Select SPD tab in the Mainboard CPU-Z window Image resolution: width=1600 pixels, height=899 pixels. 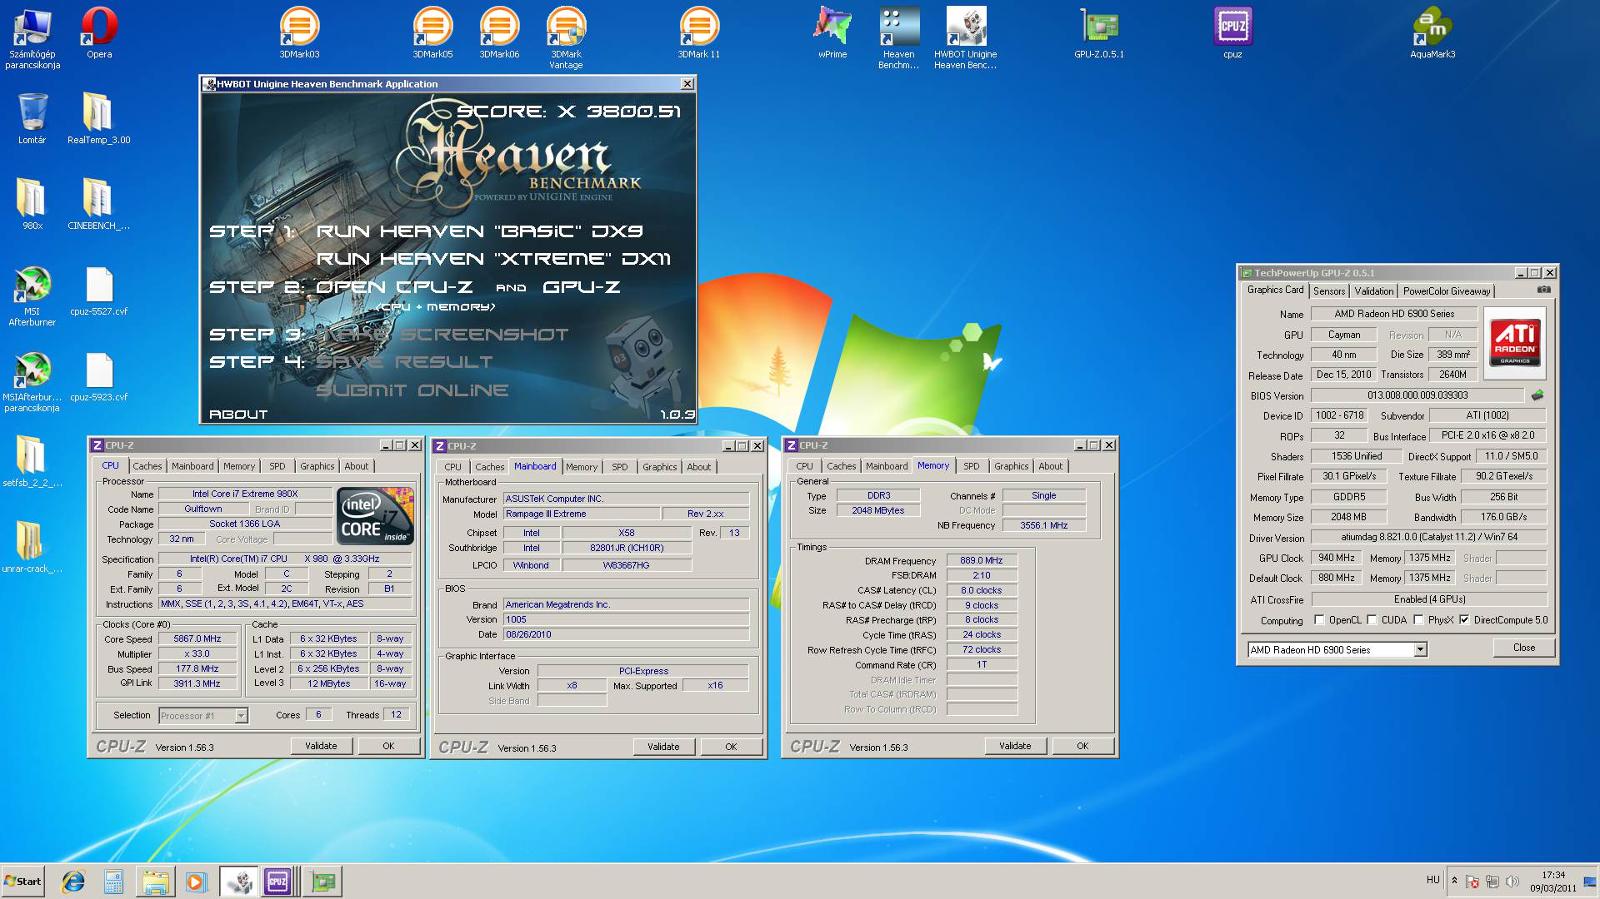tap(620, 467)
